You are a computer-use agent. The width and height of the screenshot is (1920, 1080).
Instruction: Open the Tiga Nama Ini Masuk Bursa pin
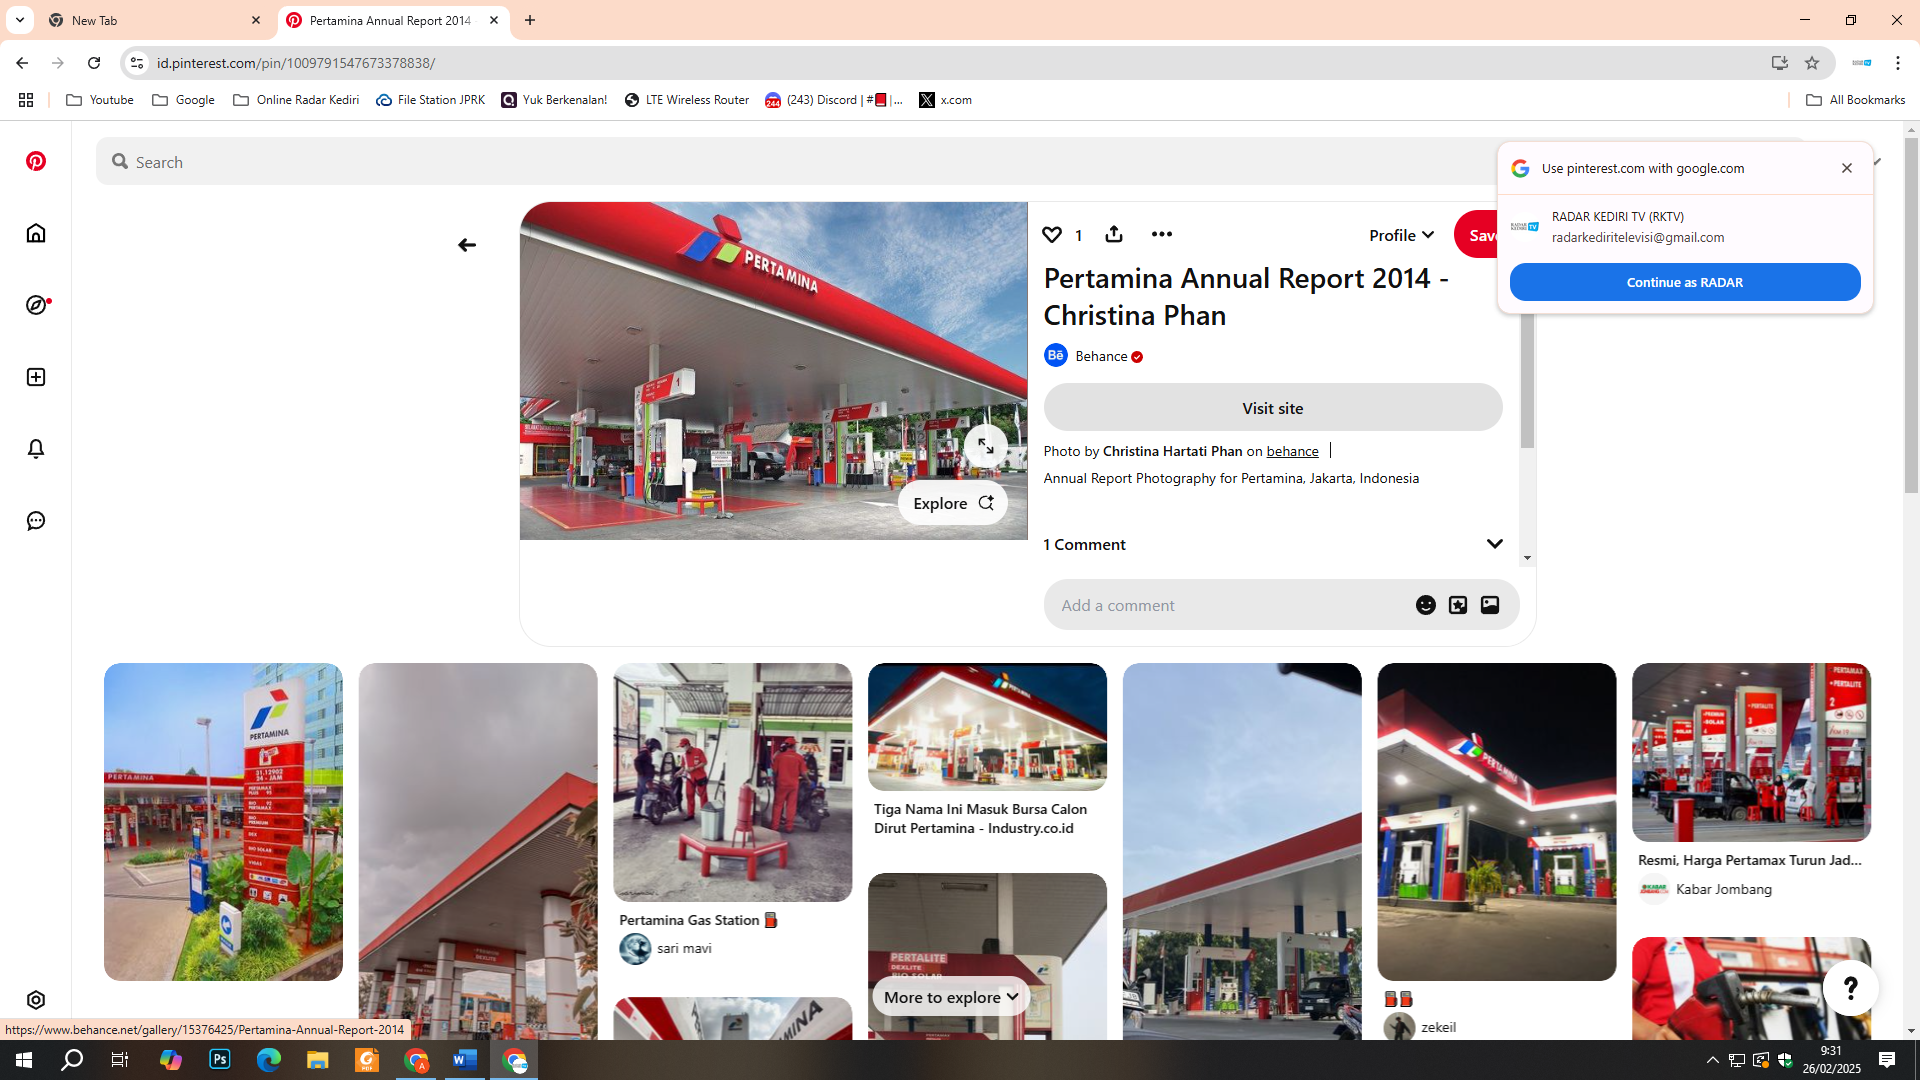click(987, 727)
